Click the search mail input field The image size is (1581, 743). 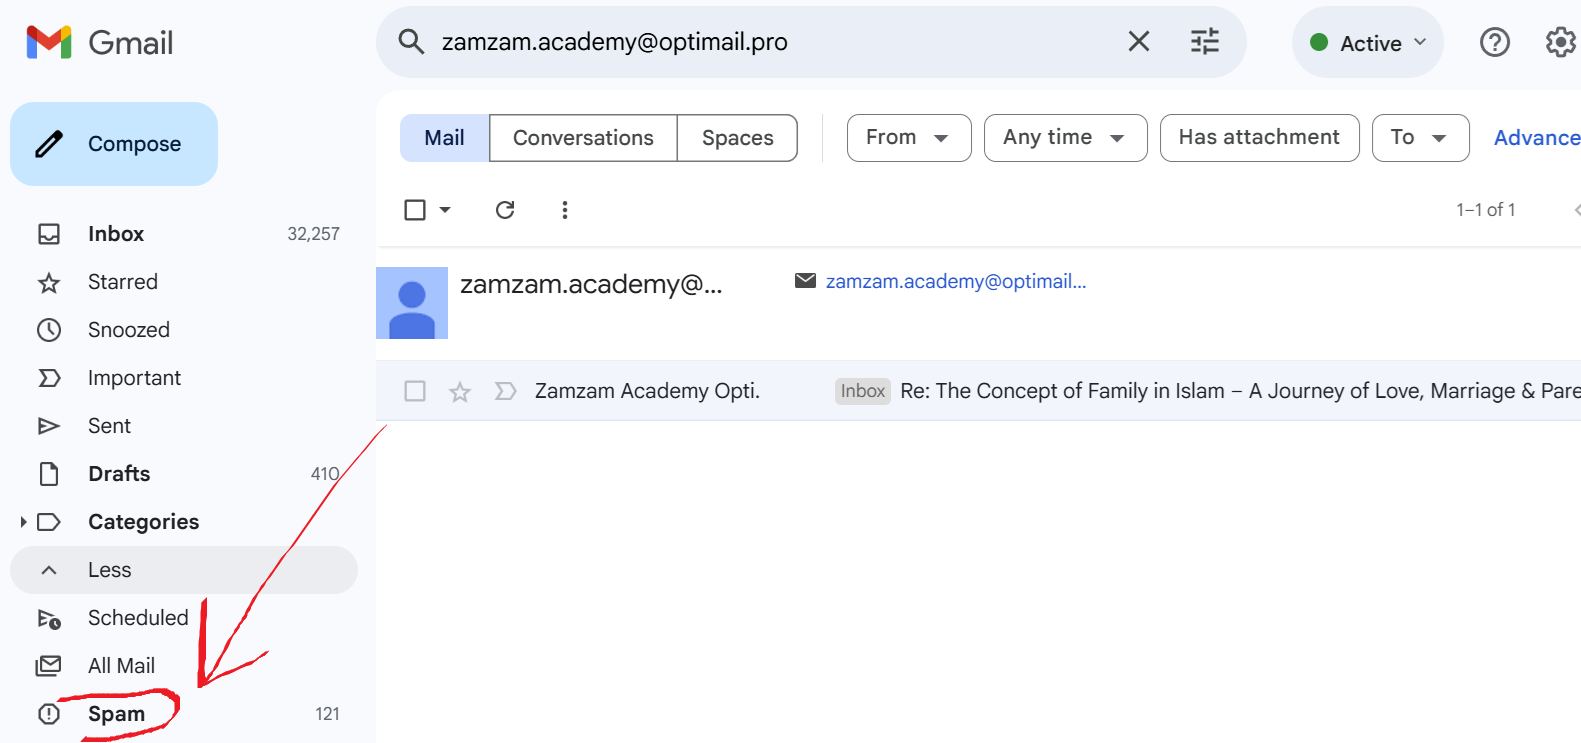pos(760,42)
